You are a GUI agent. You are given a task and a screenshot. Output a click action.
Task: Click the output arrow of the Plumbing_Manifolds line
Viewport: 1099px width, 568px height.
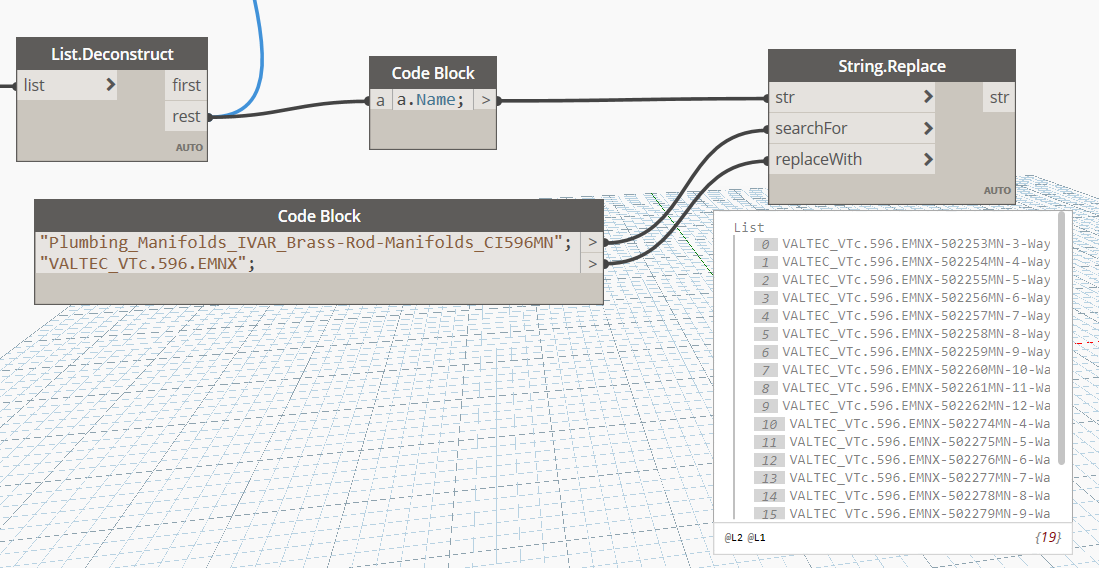(592, 243)
